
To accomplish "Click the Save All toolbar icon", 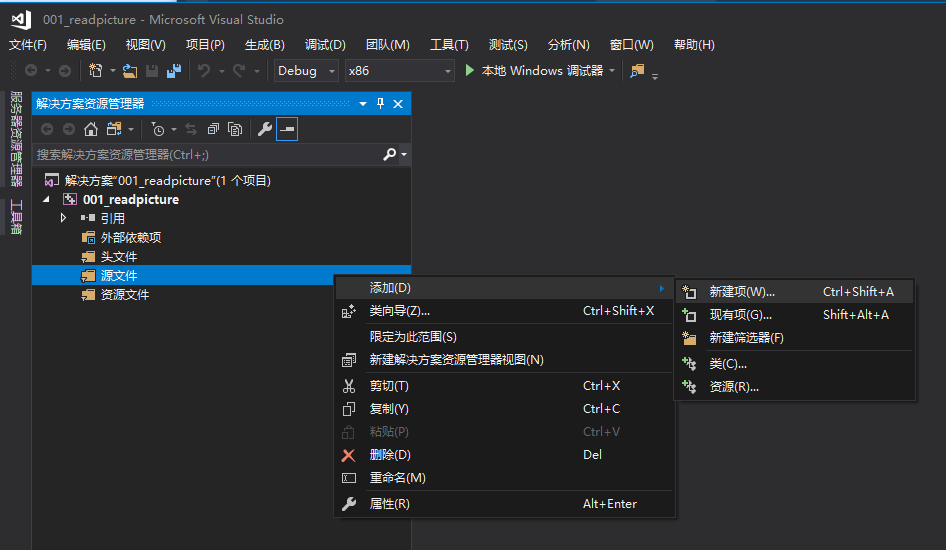I will pos(174,71).
